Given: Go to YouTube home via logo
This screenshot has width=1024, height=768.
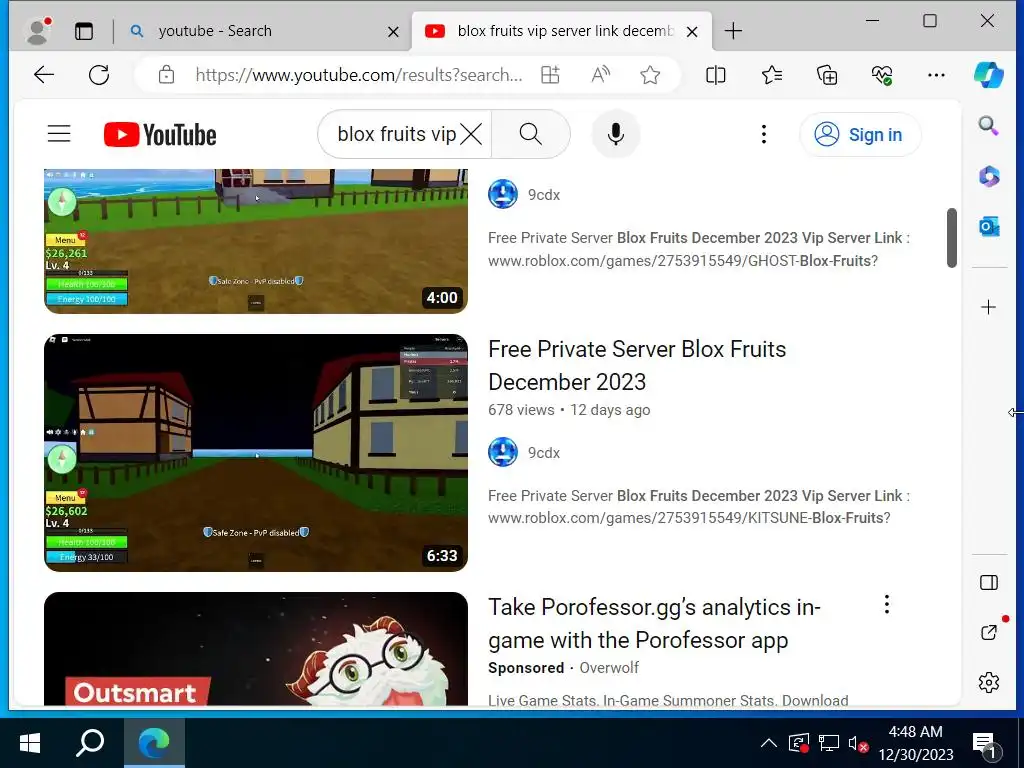Looking at the screenshot, I should (x=160, y=135).
